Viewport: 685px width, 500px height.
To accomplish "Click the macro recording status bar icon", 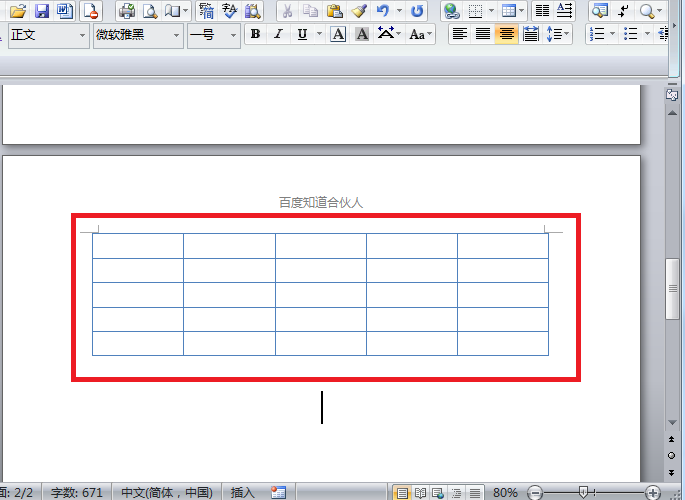I will pyautogui.click(x=278, y=493).
